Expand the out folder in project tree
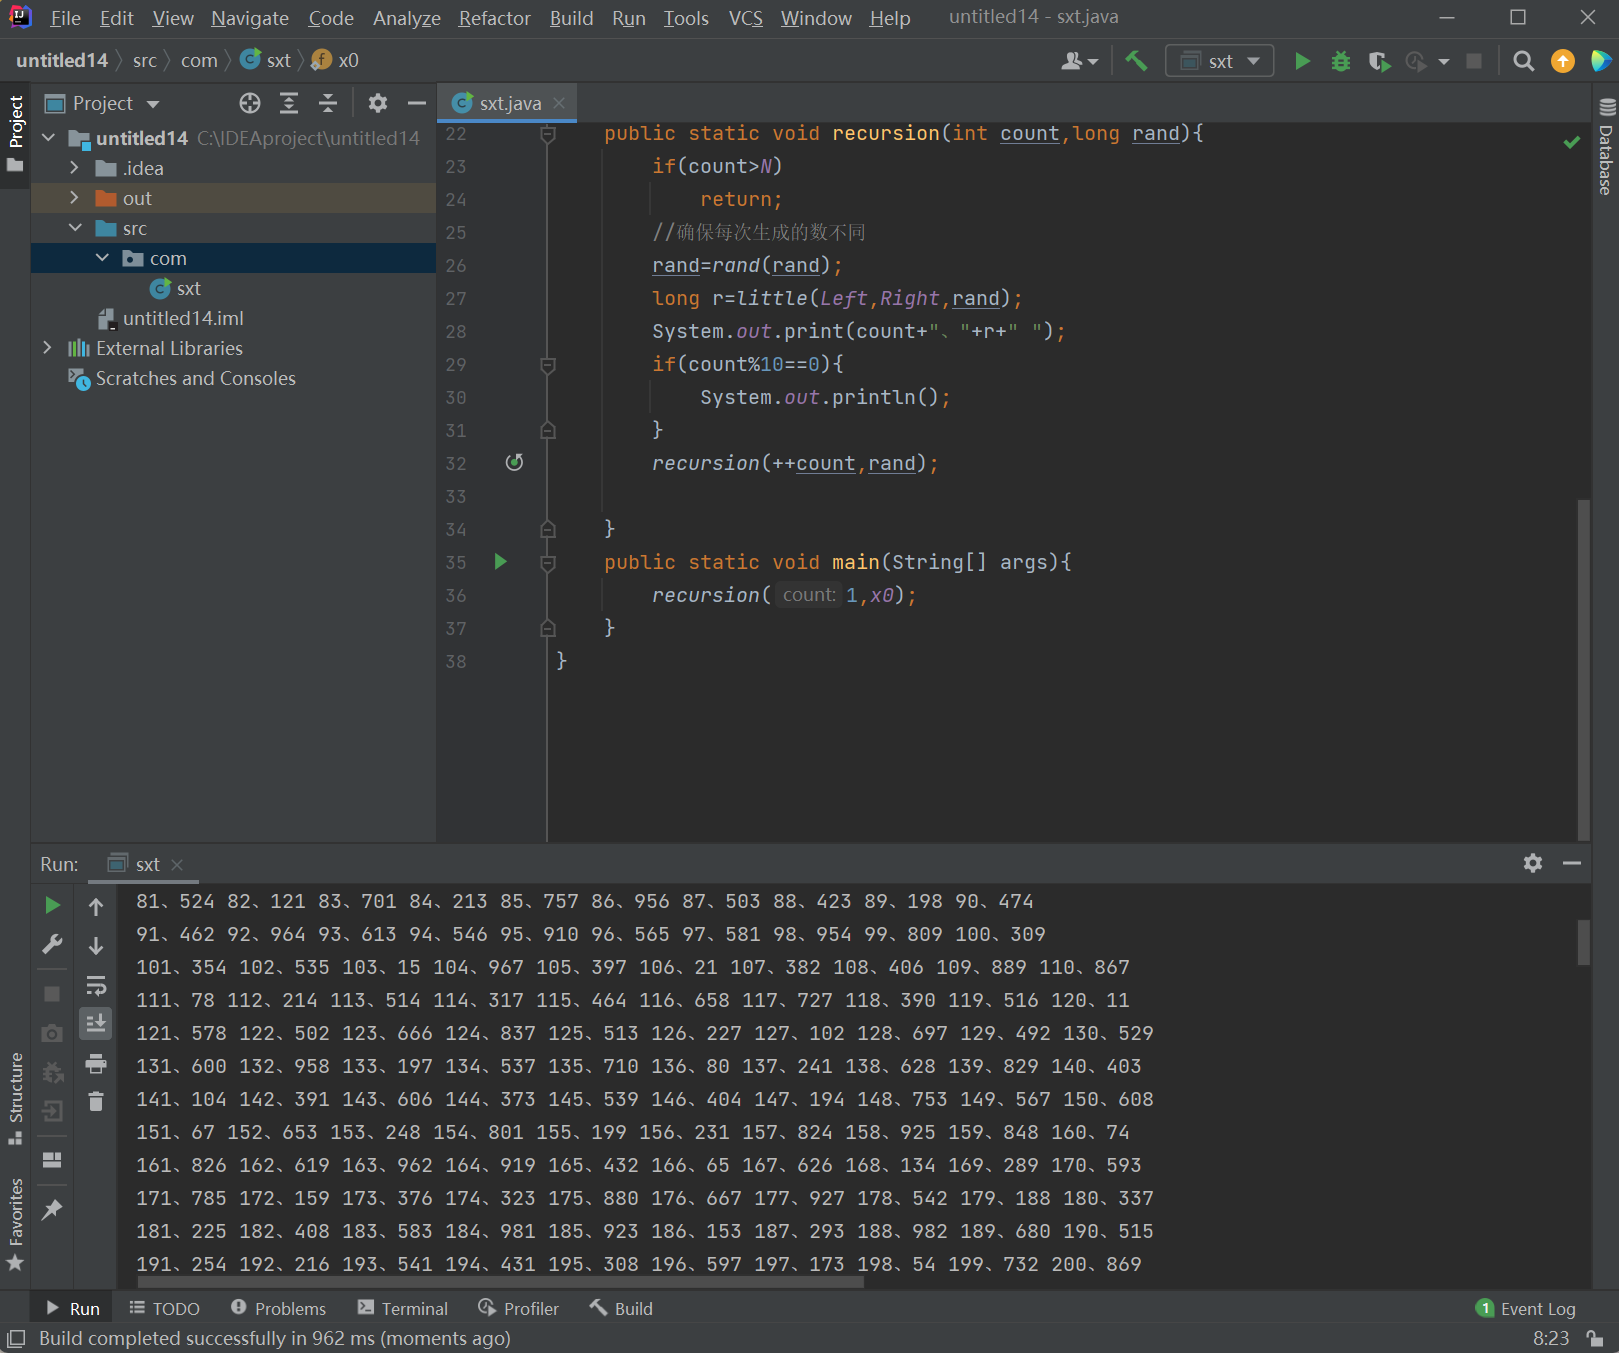1619x1353 pixels. [x=74, y=198]
